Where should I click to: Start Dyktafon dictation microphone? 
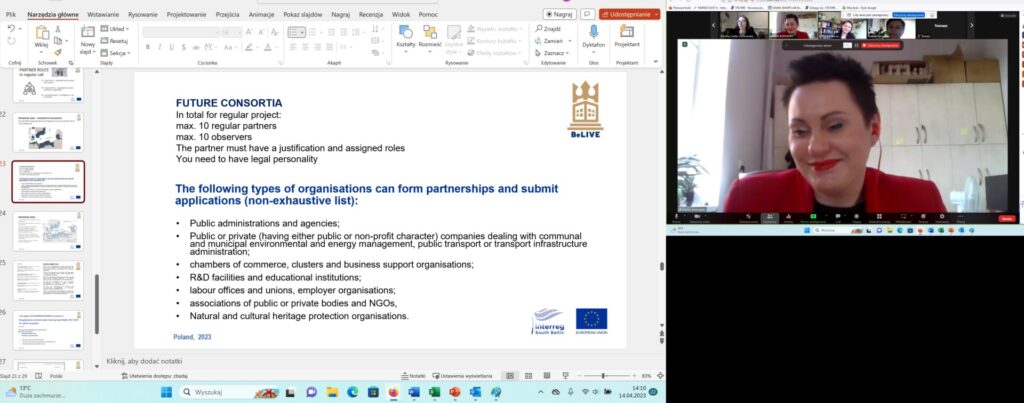click(x=593, y=37)
